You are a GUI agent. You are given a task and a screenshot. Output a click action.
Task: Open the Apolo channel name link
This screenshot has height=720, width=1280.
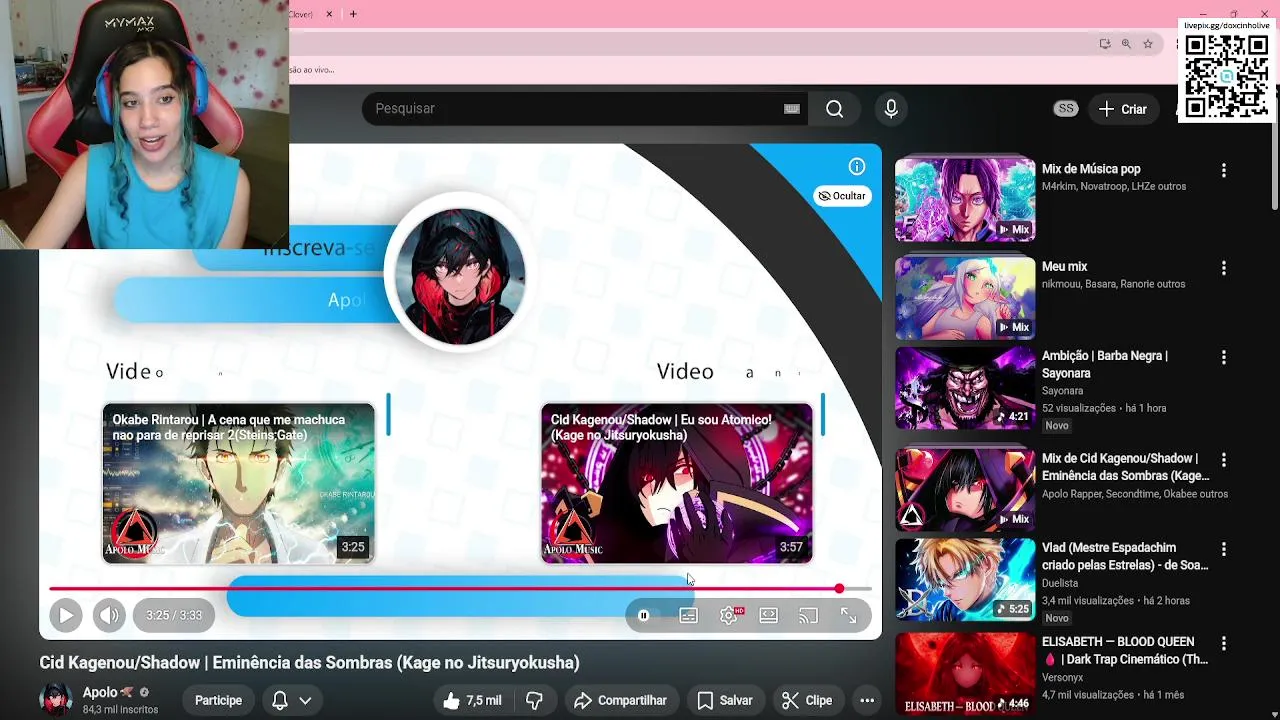(x=100, y=692)
